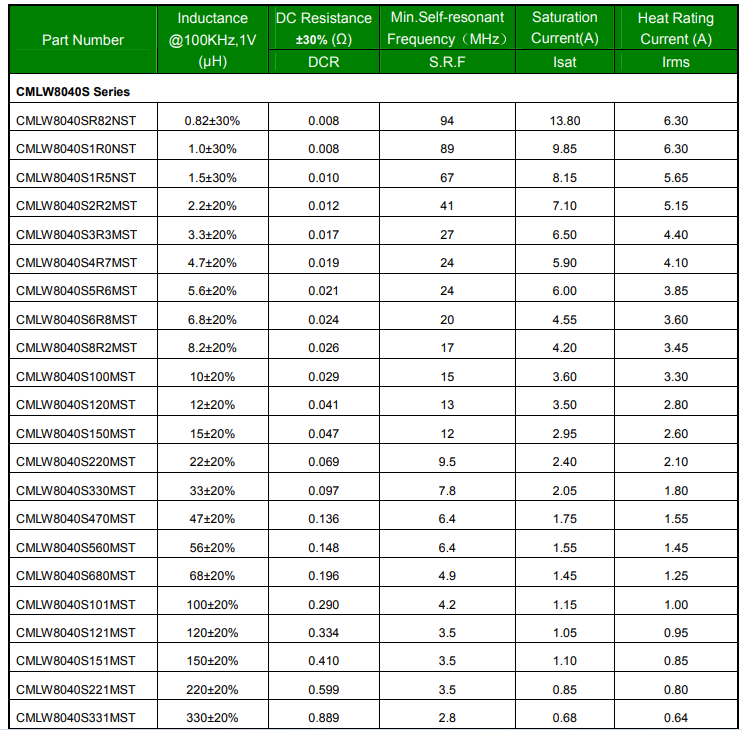The width and height of the screenshot is (742, 730).
Task: Click part number CMLW8040S6R8MST
Action: [77, 320]
